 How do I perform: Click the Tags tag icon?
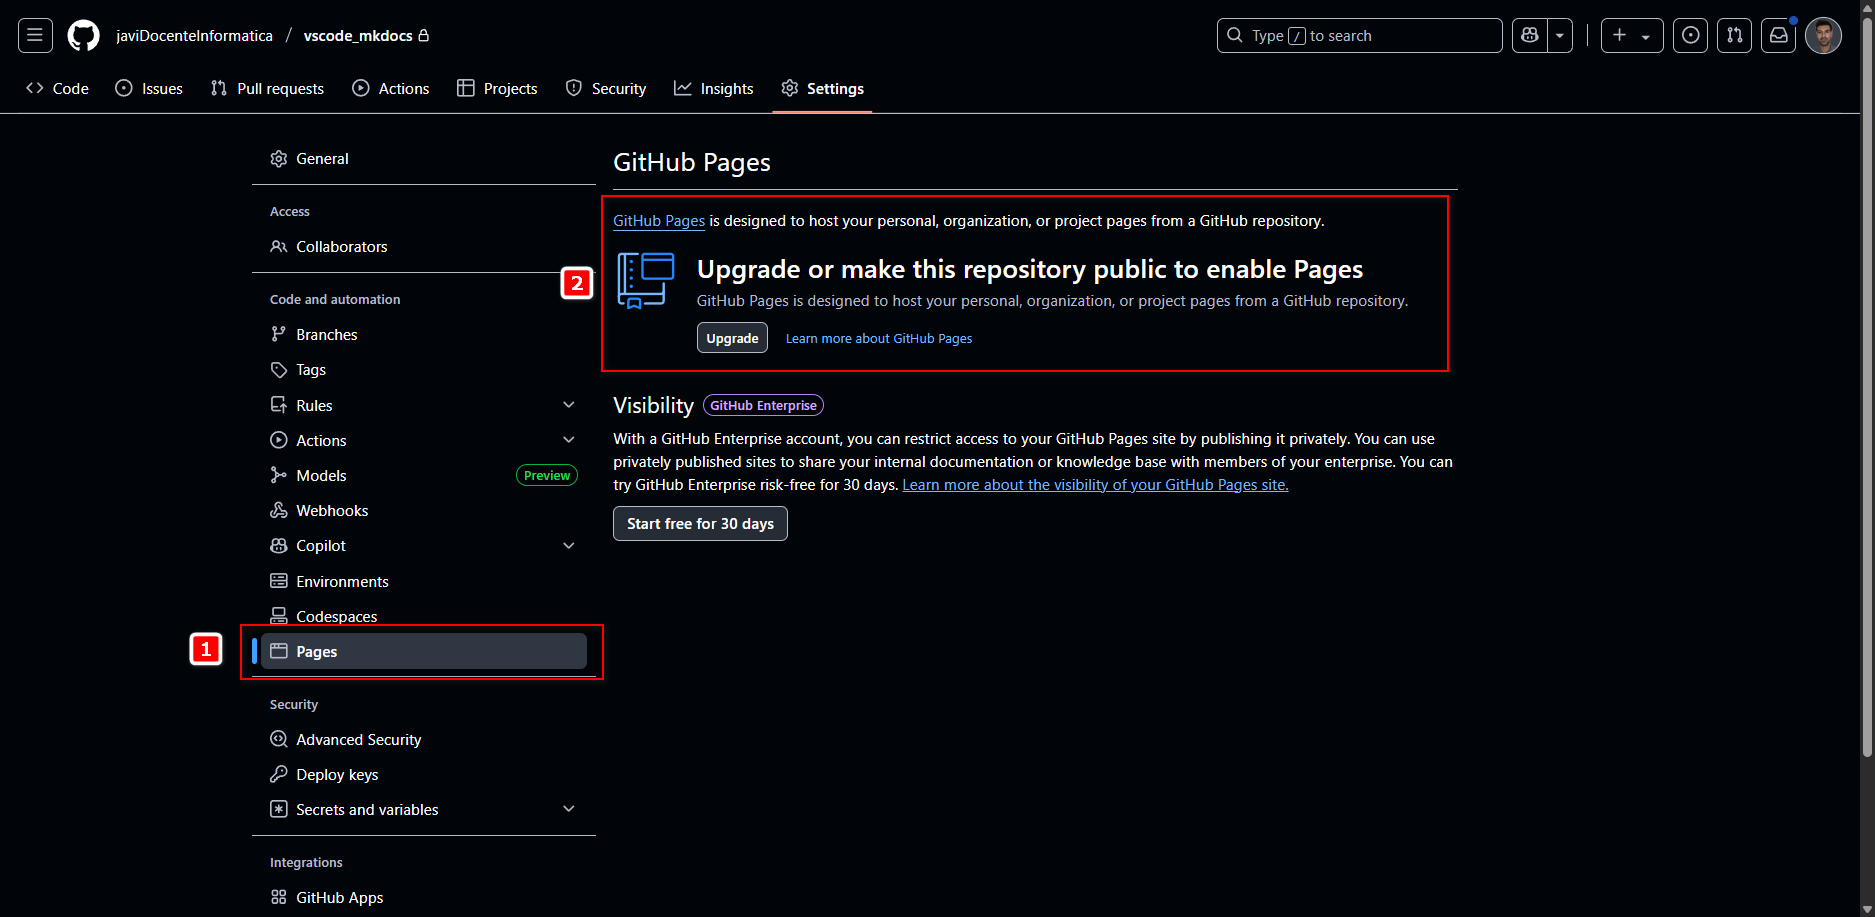tap(279, 370)
